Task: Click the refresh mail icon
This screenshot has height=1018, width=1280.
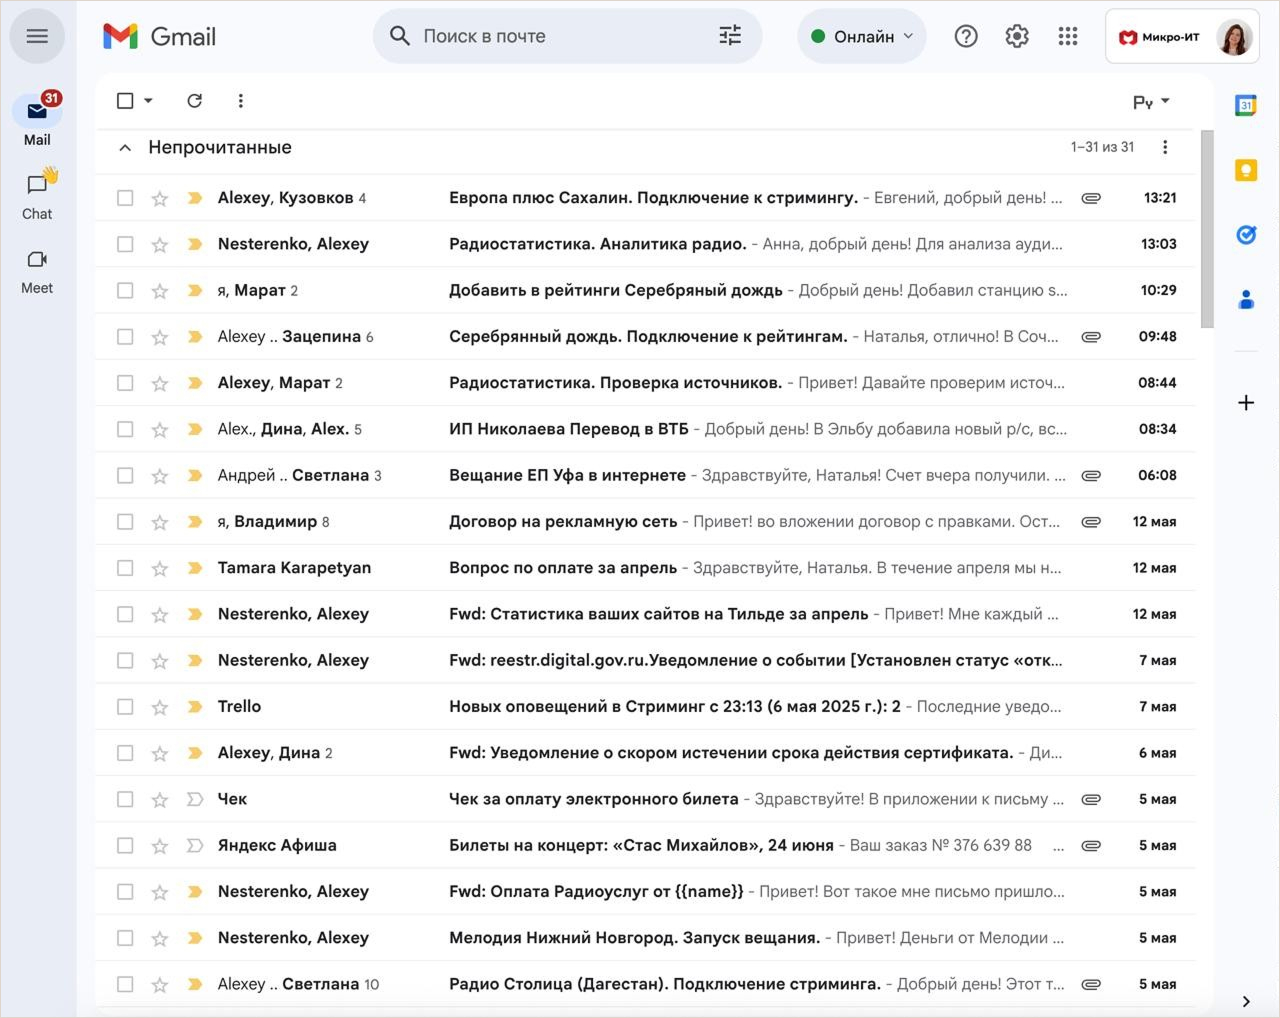Action: pos(195,101)
